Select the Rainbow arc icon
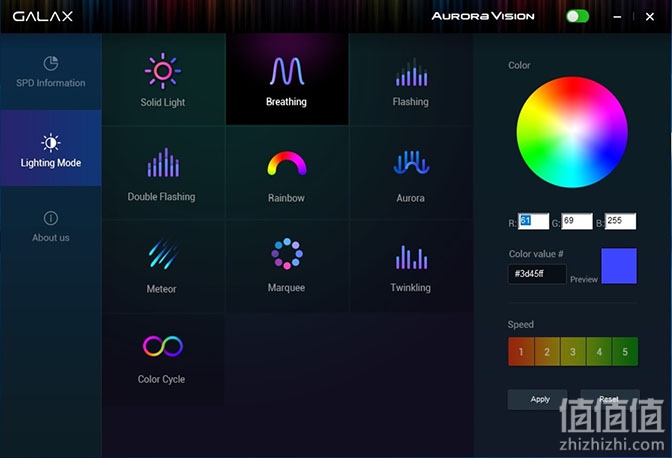The width and height of the screenshot is (672, 458). (x=287, y=163)
